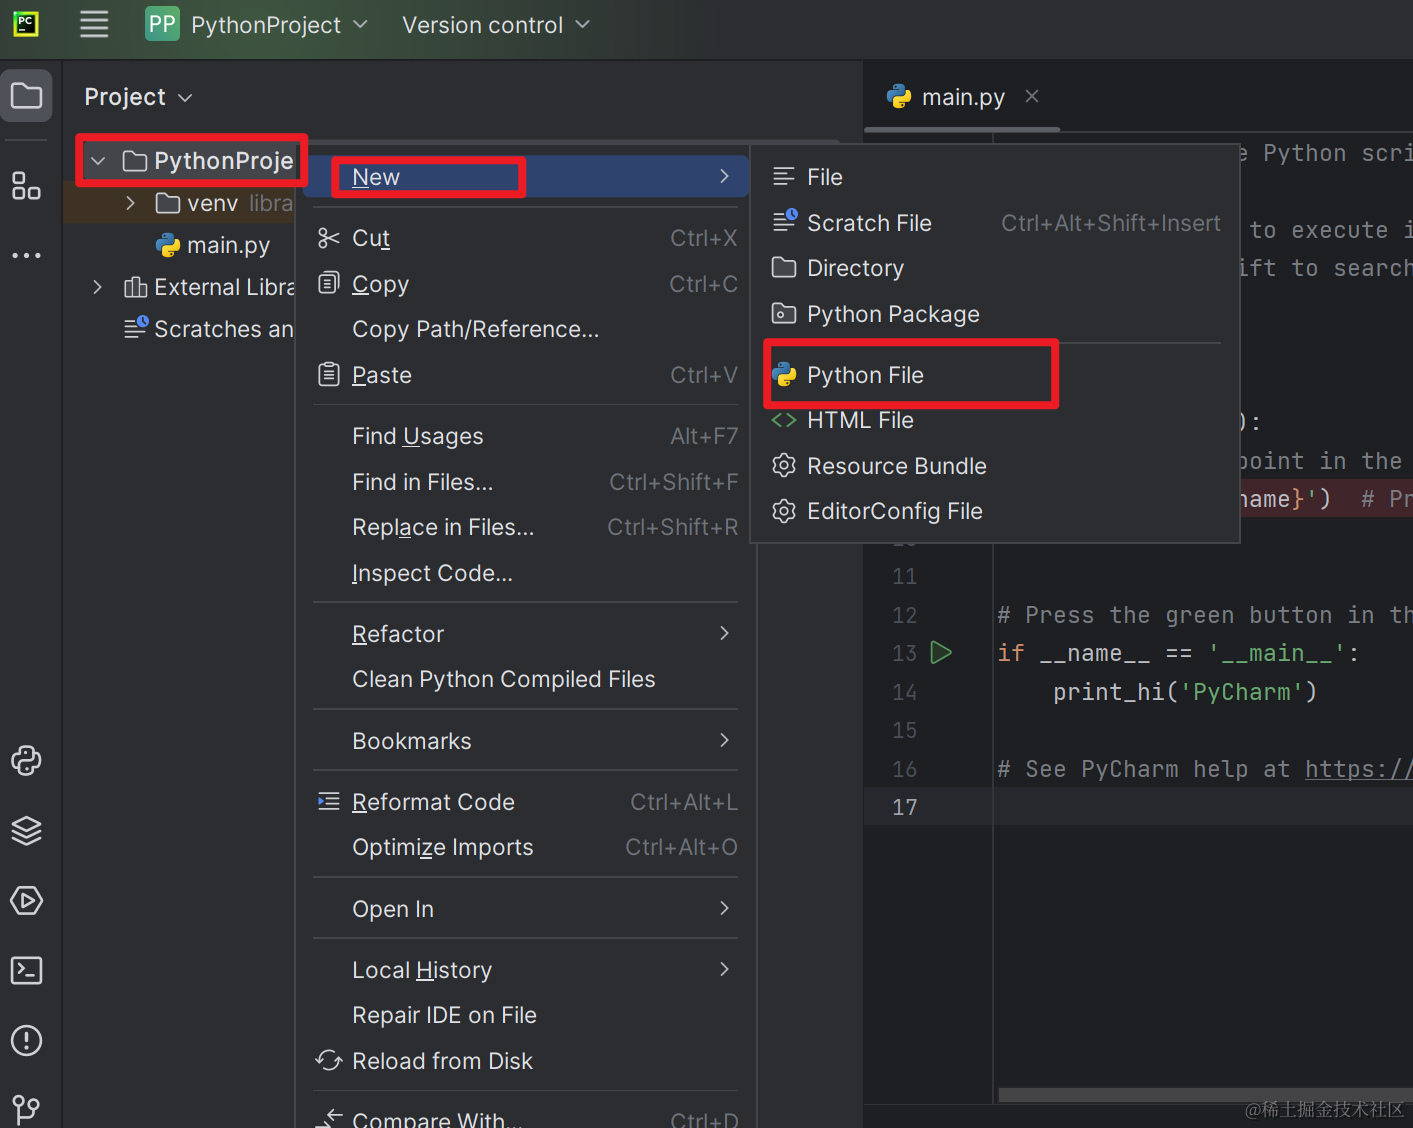Click the PyCharm logo icon
The image size is (1413, 1128).
click(x=26, y=24)
